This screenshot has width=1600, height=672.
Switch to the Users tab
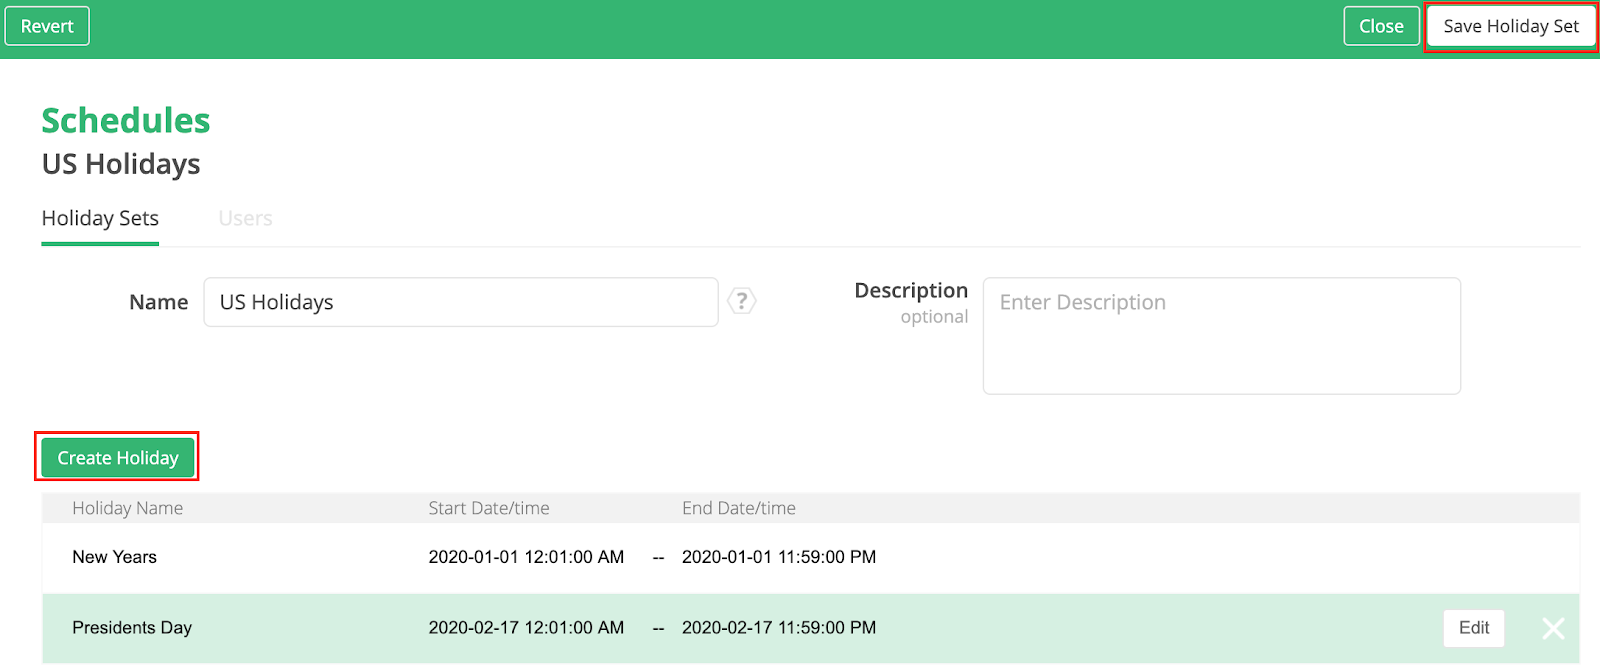coord(245,218)
